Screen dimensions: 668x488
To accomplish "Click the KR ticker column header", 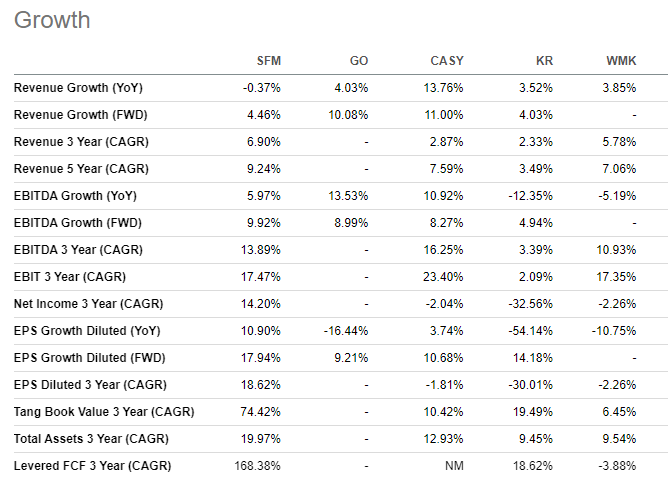I will pyautogui.click(x=544, y=61).
